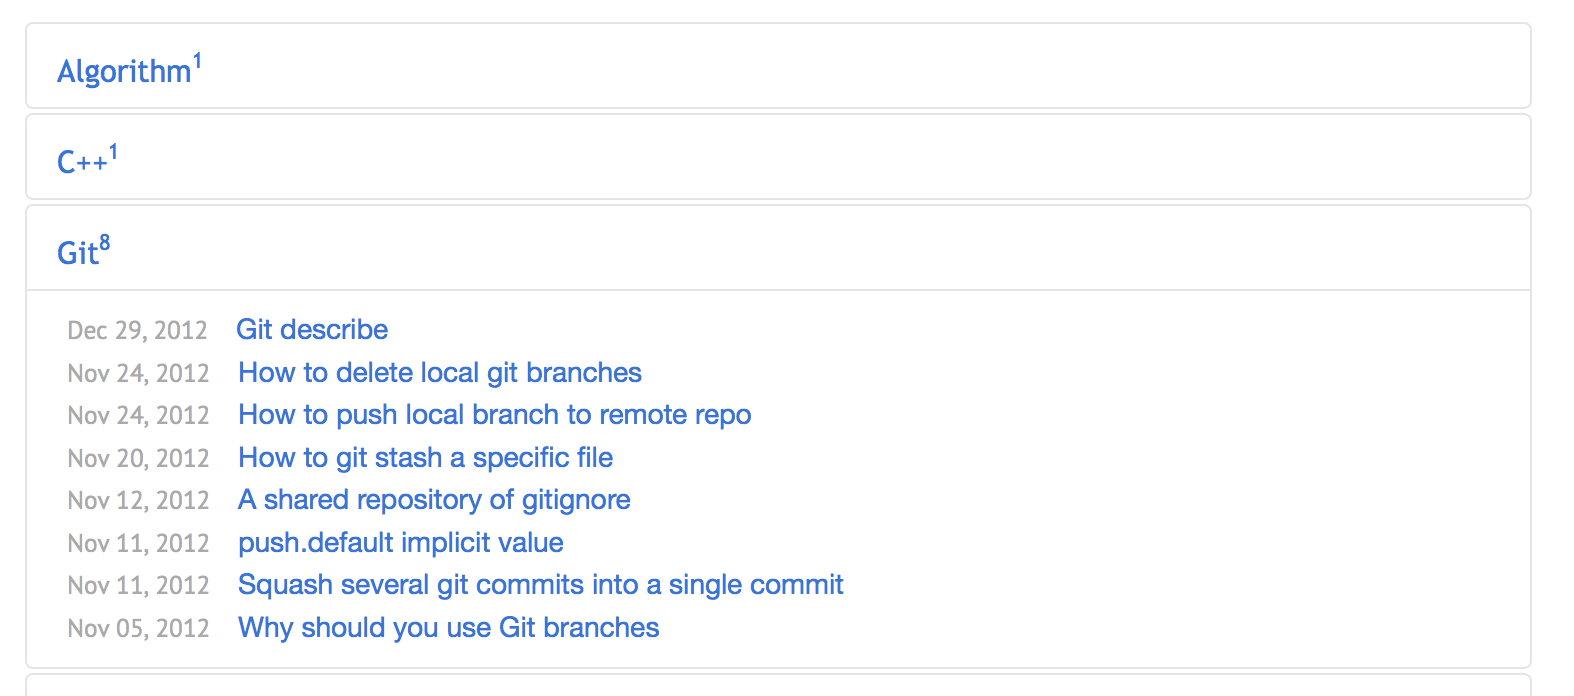Open How to git stash specific file
Screen dimensions: 1574x696
[x=425, y=458]
